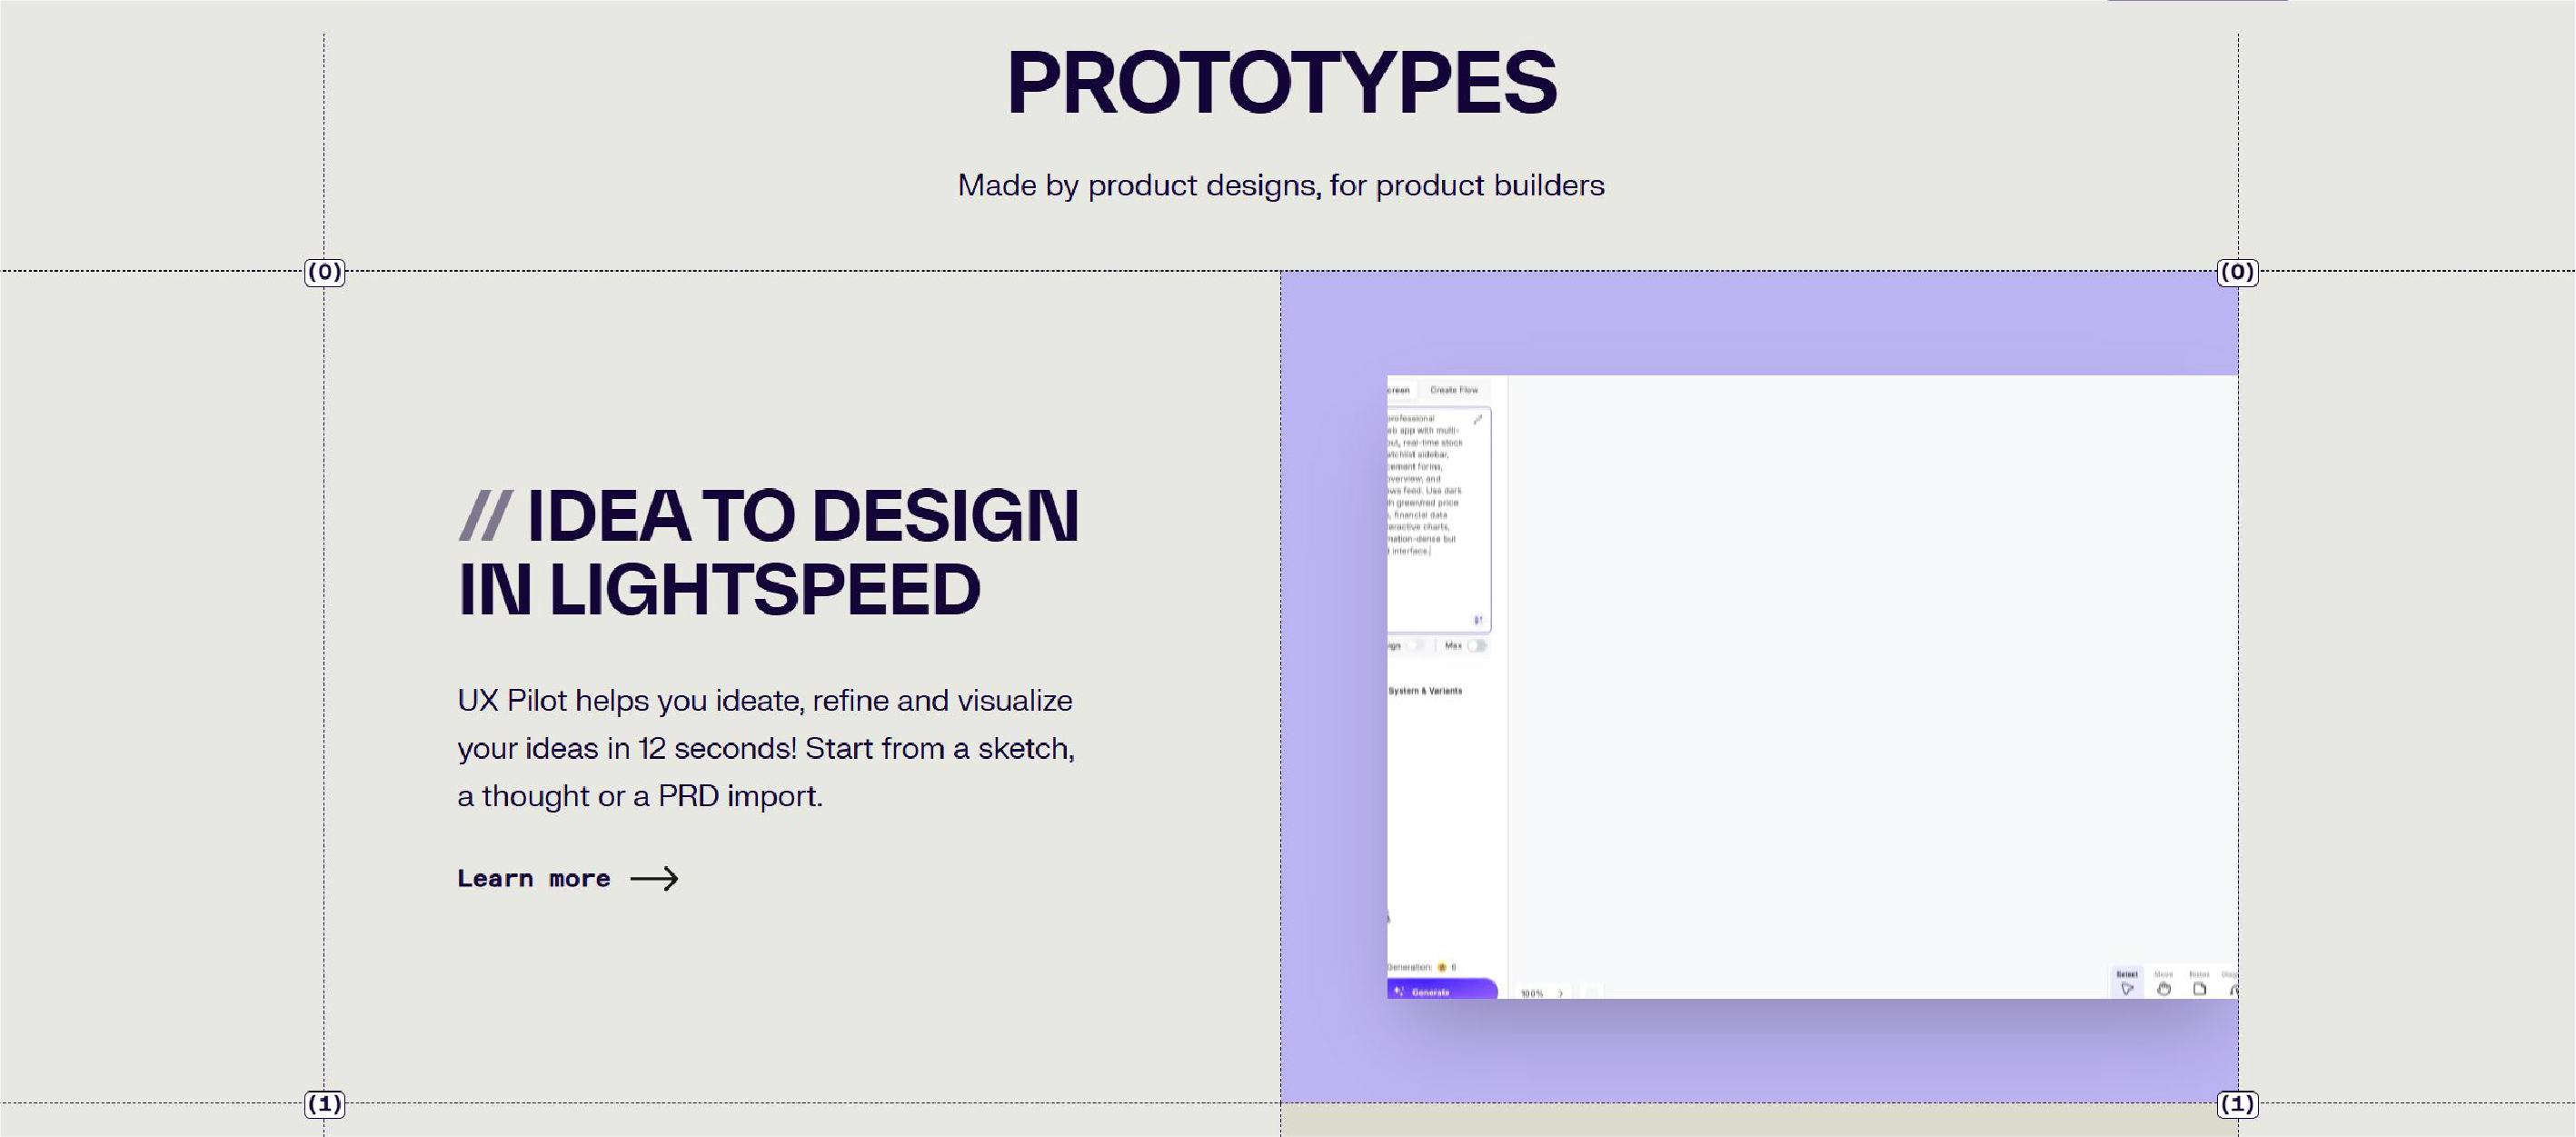Open the 100% zoom dropdown
Image resolution: width=2576 pixels, height=1137 pixels.
1541,993
